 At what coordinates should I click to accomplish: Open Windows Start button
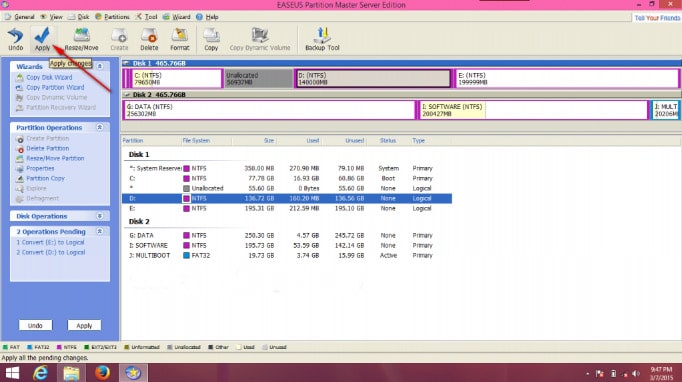12,373
